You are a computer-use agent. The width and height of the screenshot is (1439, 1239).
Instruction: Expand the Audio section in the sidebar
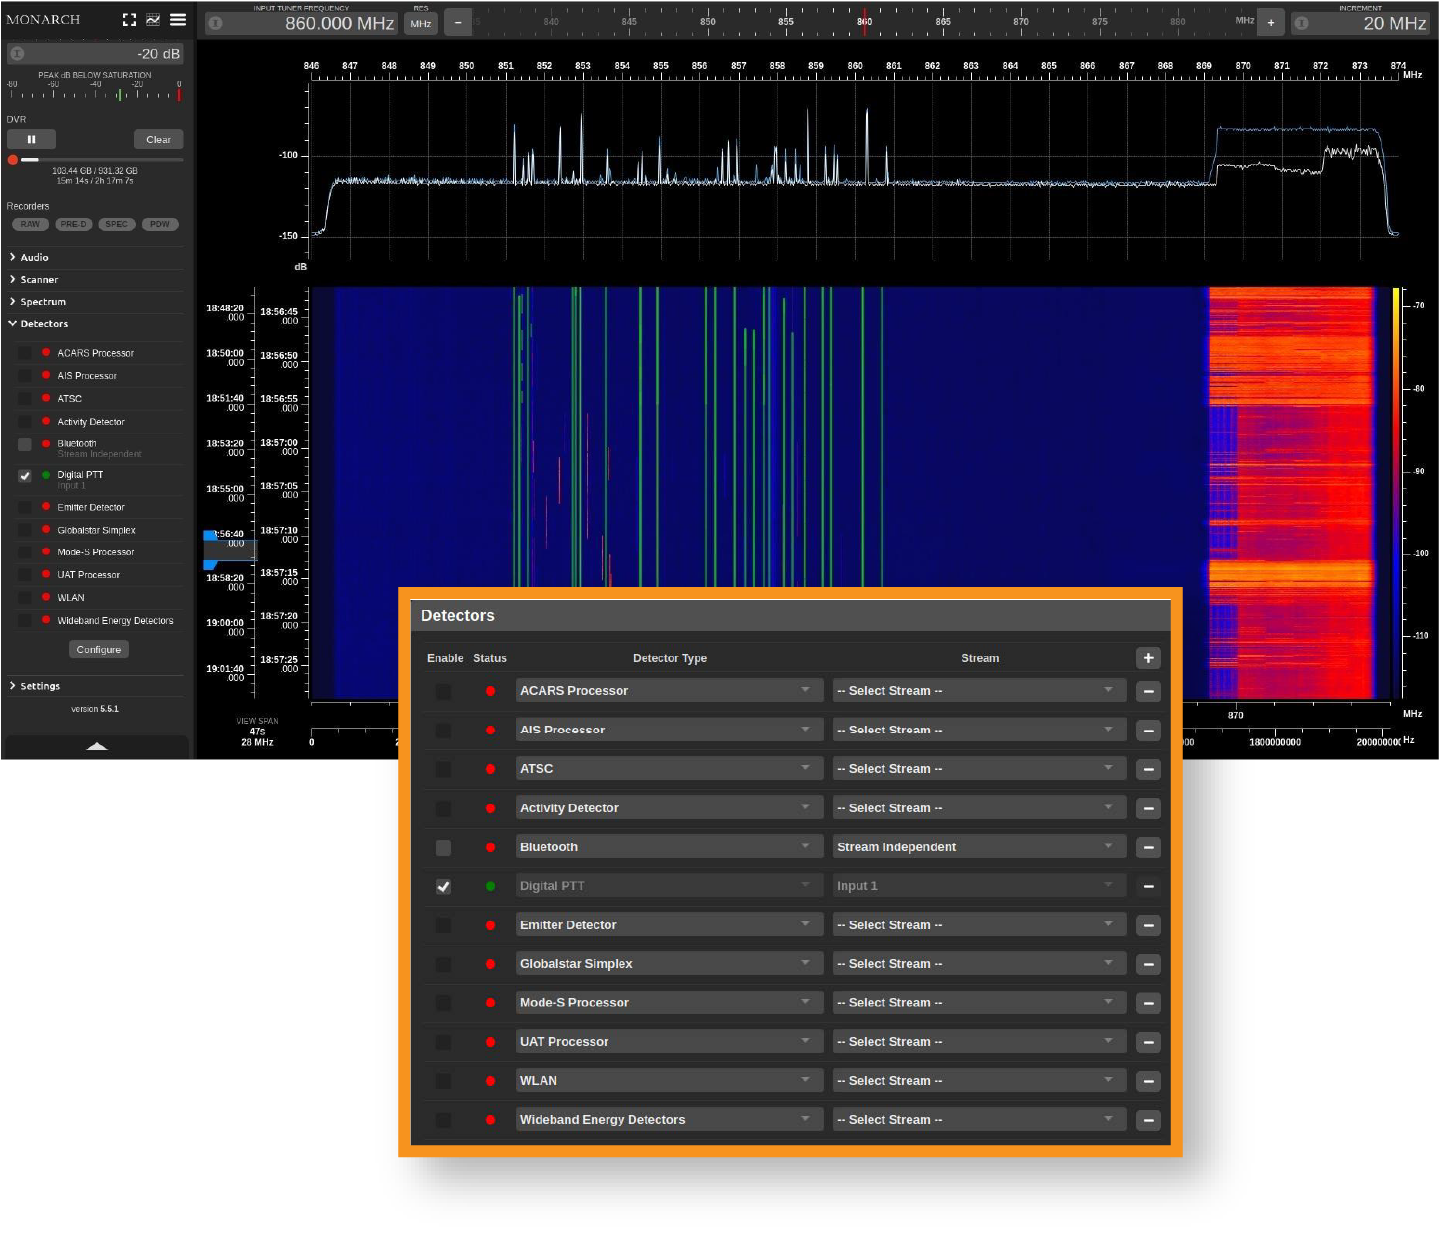pyautogui.click(x=34, y=258)
